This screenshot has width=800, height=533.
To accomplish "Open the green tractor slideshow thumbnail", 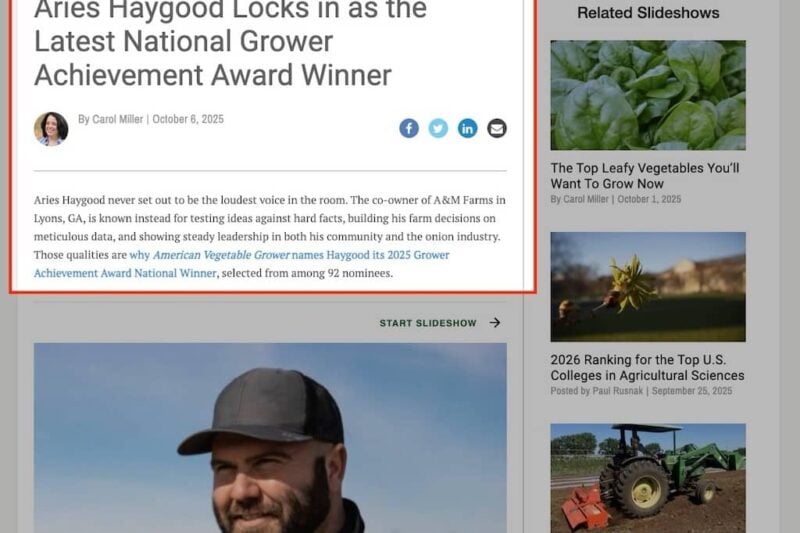I will tap(648, 478).
